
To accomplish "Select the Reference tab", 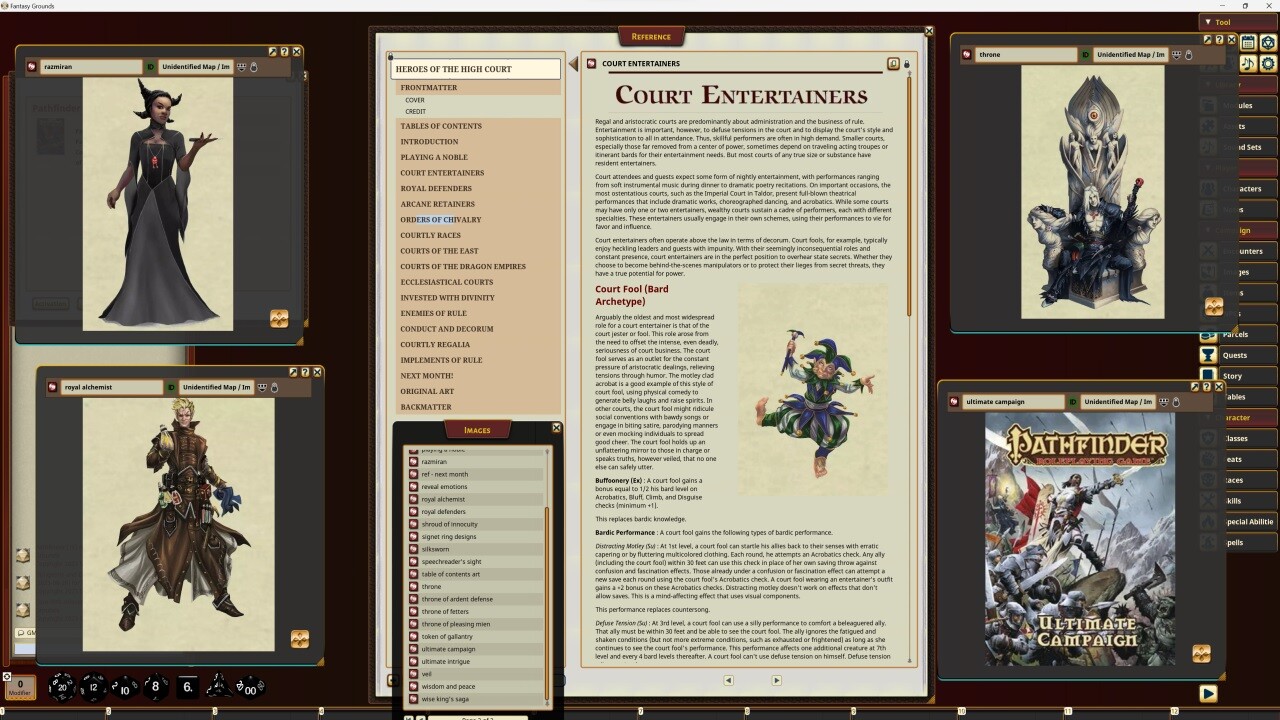I will 651,36.
